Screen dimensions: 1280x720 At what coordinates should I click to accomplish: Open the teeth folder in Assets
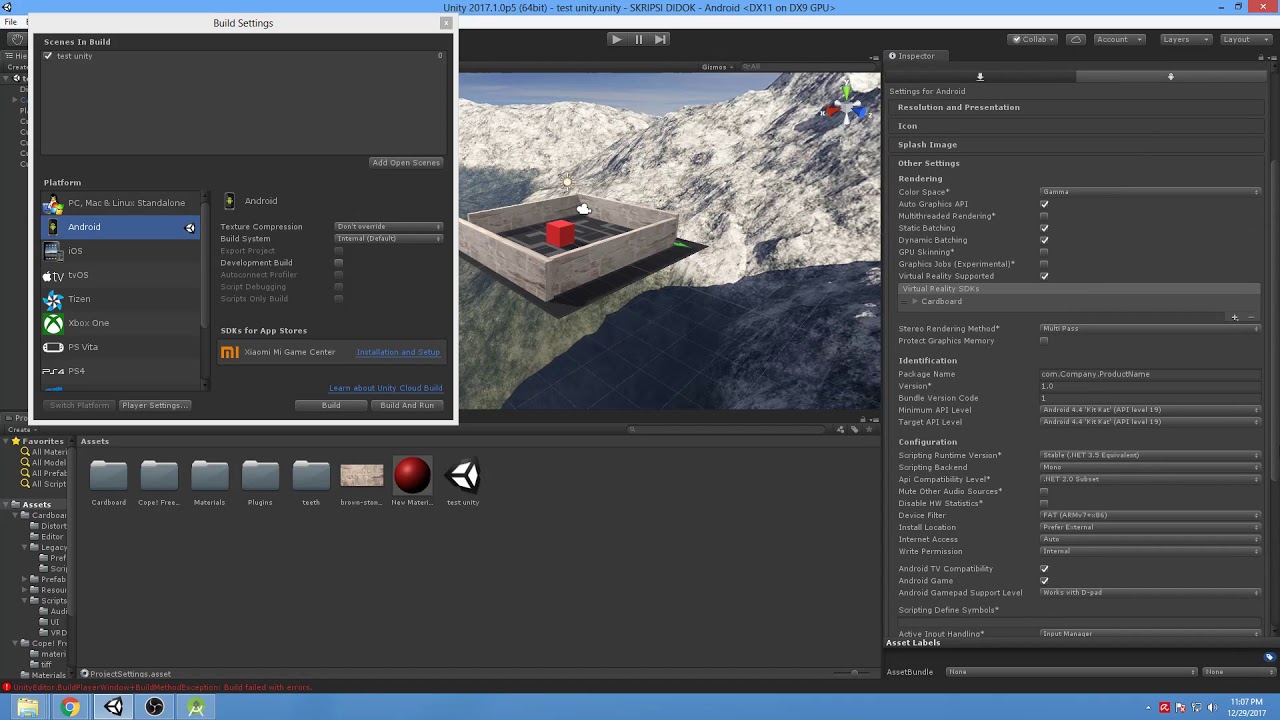pos(311,476)
